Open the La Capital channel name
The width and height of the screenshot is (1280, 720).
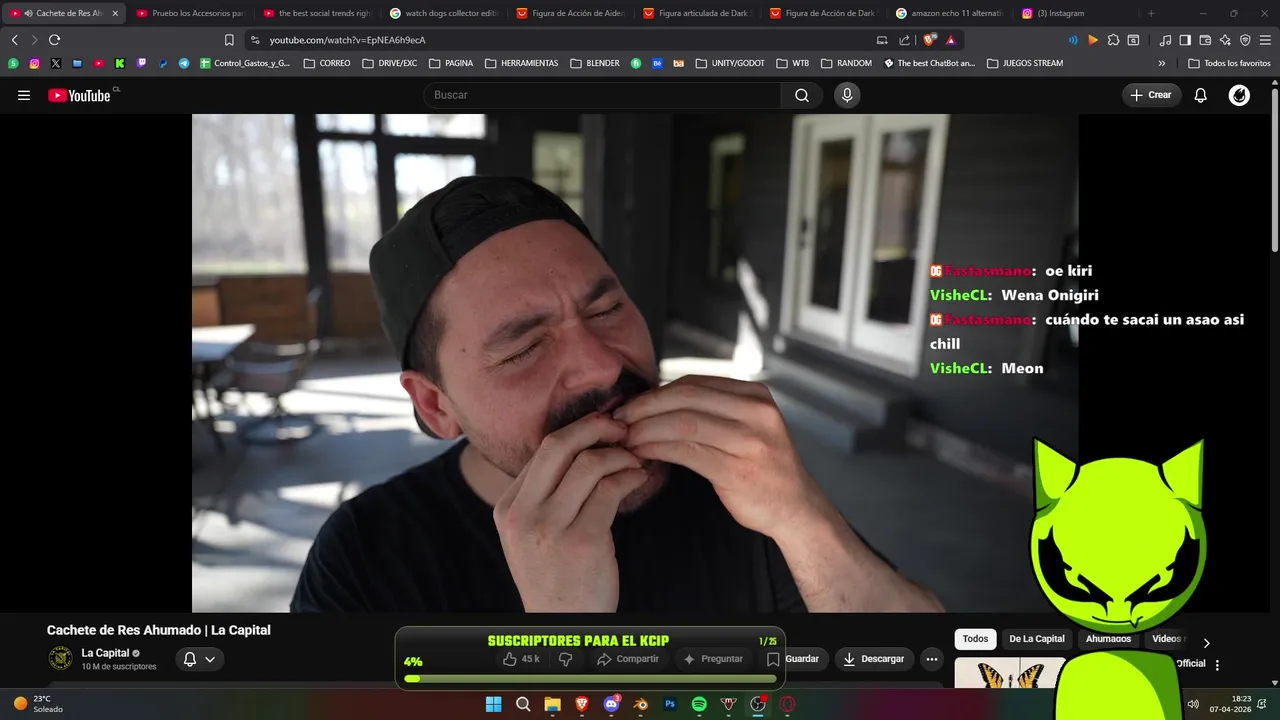coord(105,653)
